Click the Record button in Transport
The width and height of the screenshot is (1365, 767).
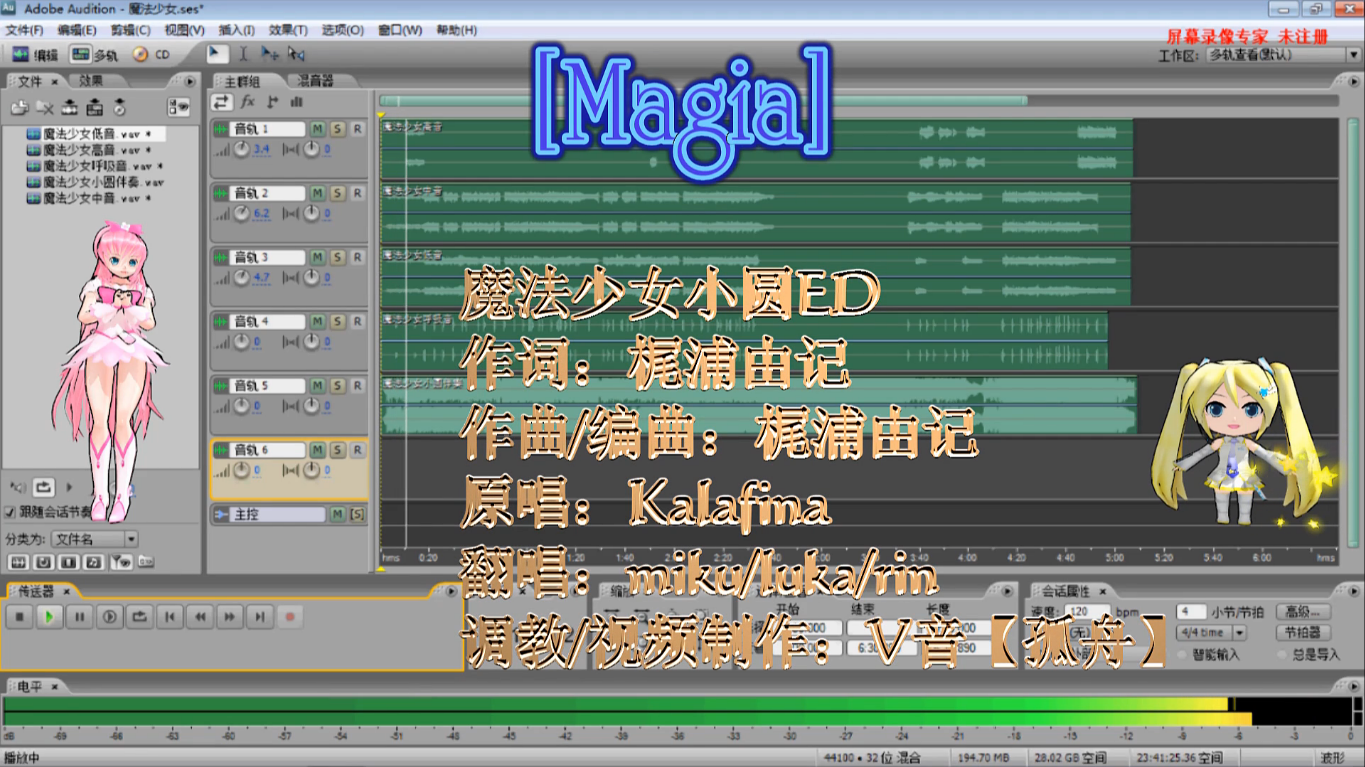click(290, 617)
